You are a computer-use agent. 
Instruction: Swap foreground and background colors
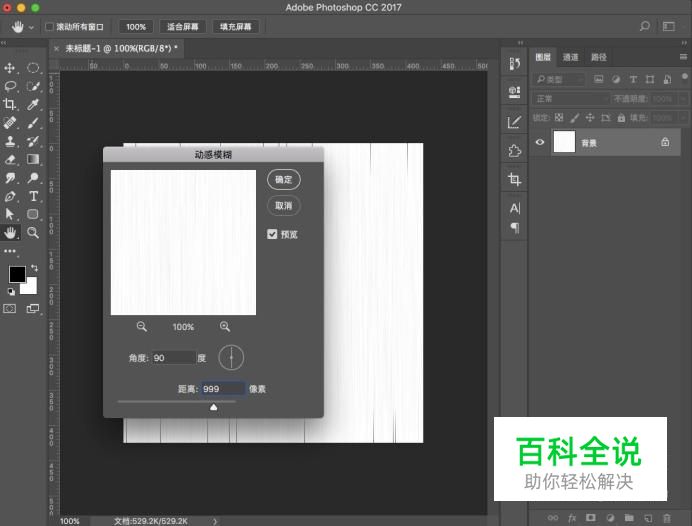click(x=34, y=268)
